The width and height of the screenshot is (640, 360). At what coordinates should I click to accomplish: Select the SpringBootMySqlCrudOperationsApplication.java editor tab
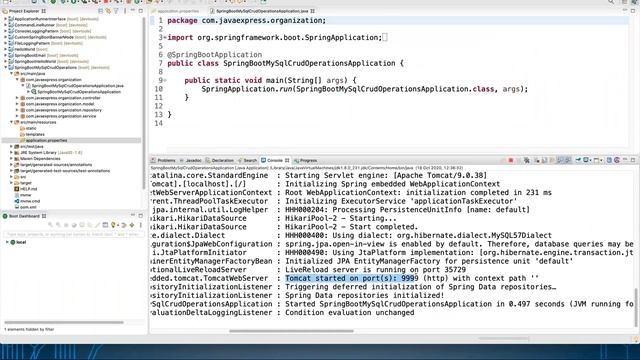coord(262,11)
